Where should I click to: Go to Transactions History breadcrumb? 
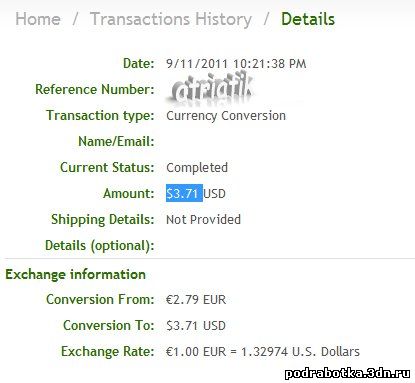click(171, 19)
